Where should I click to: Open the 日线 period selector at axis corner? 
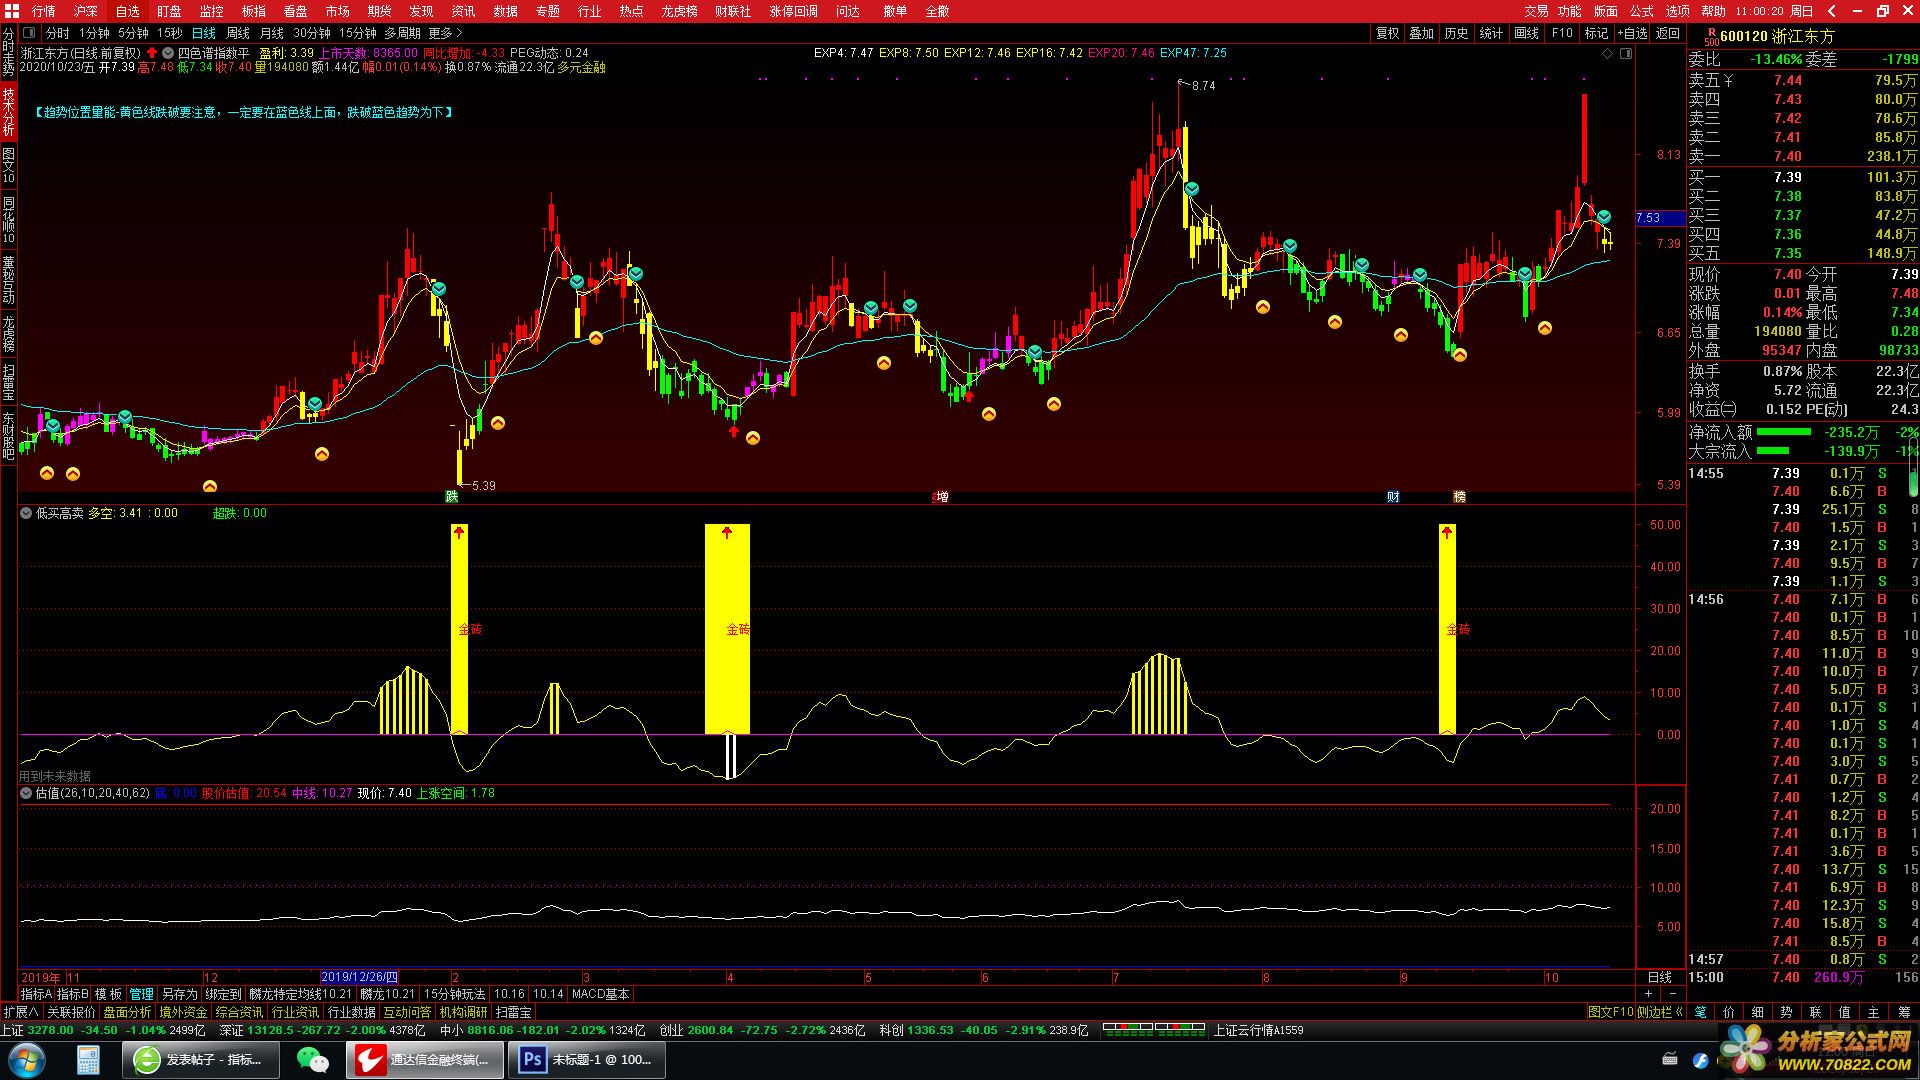coord(1659,977)
